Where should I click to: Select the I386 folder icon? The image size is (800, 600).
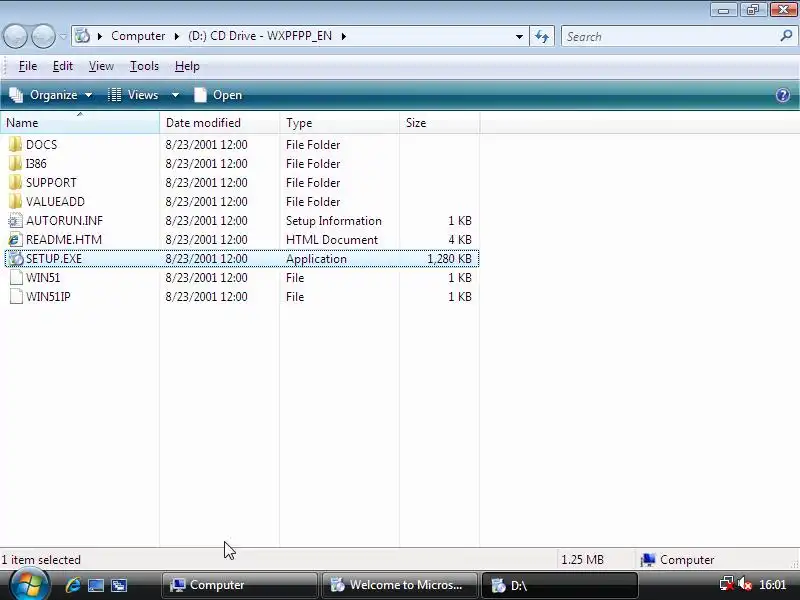point(16,163)
